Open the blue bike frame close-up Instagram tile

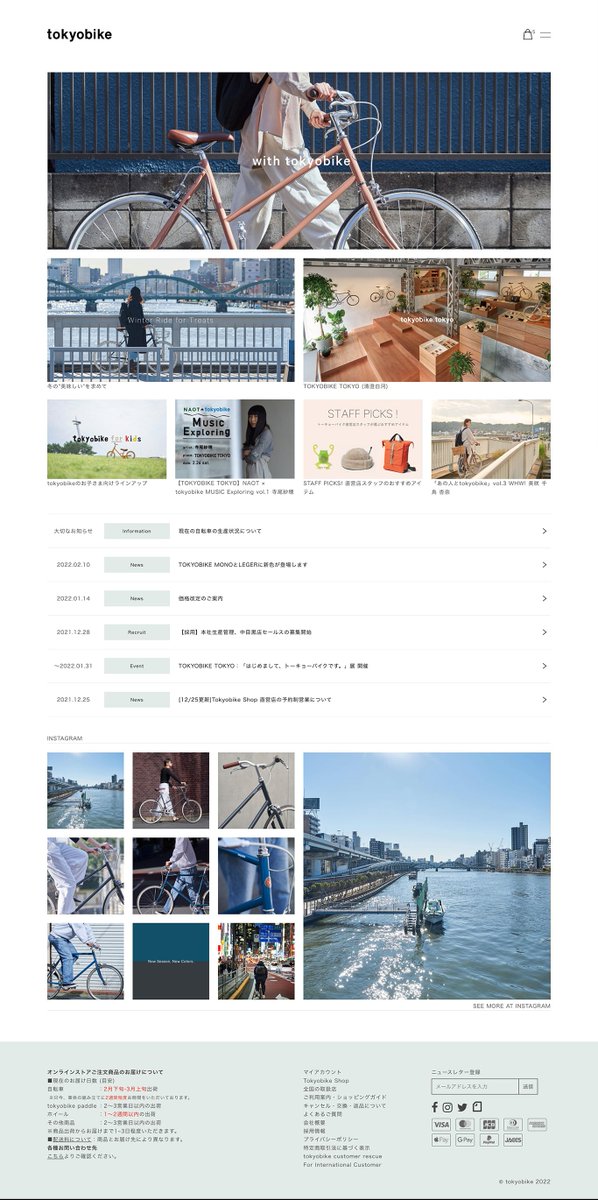(257, 876)
